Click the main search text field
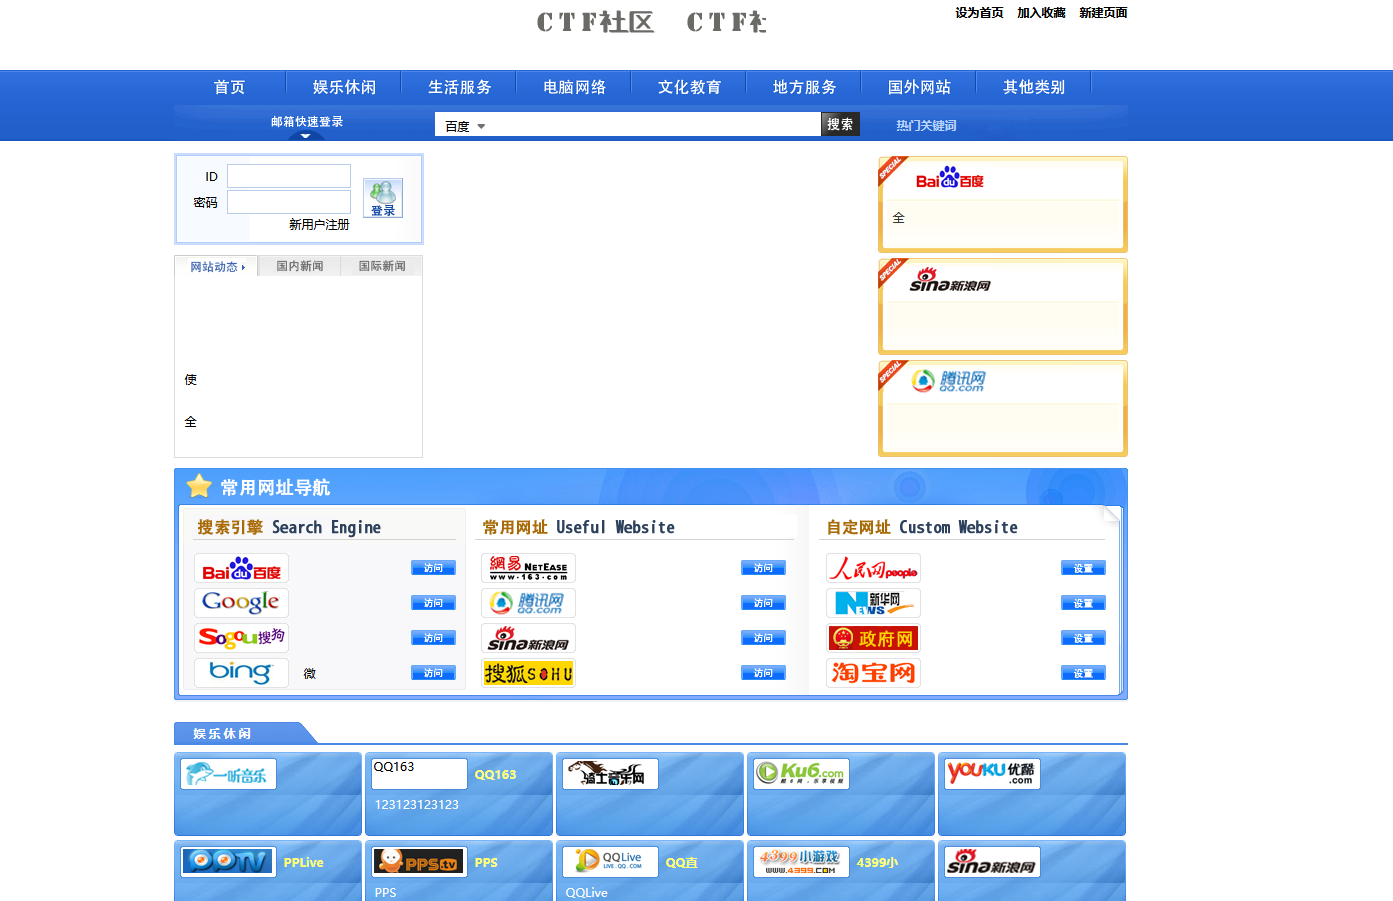 (655, 125)
